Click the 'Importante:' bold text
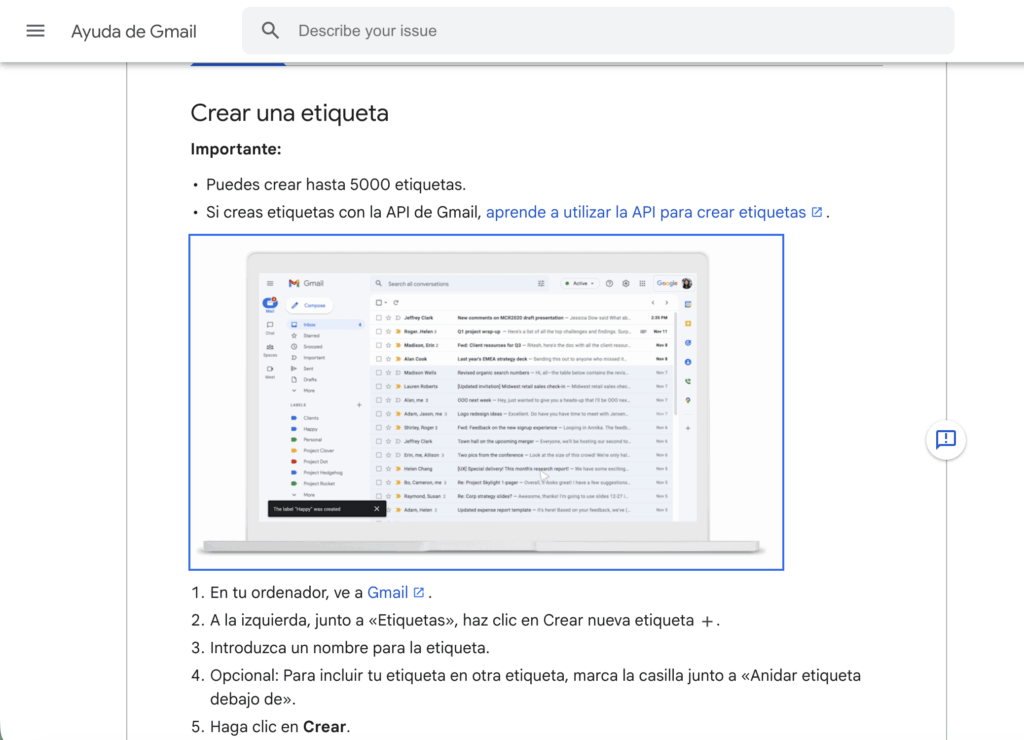 236,149
